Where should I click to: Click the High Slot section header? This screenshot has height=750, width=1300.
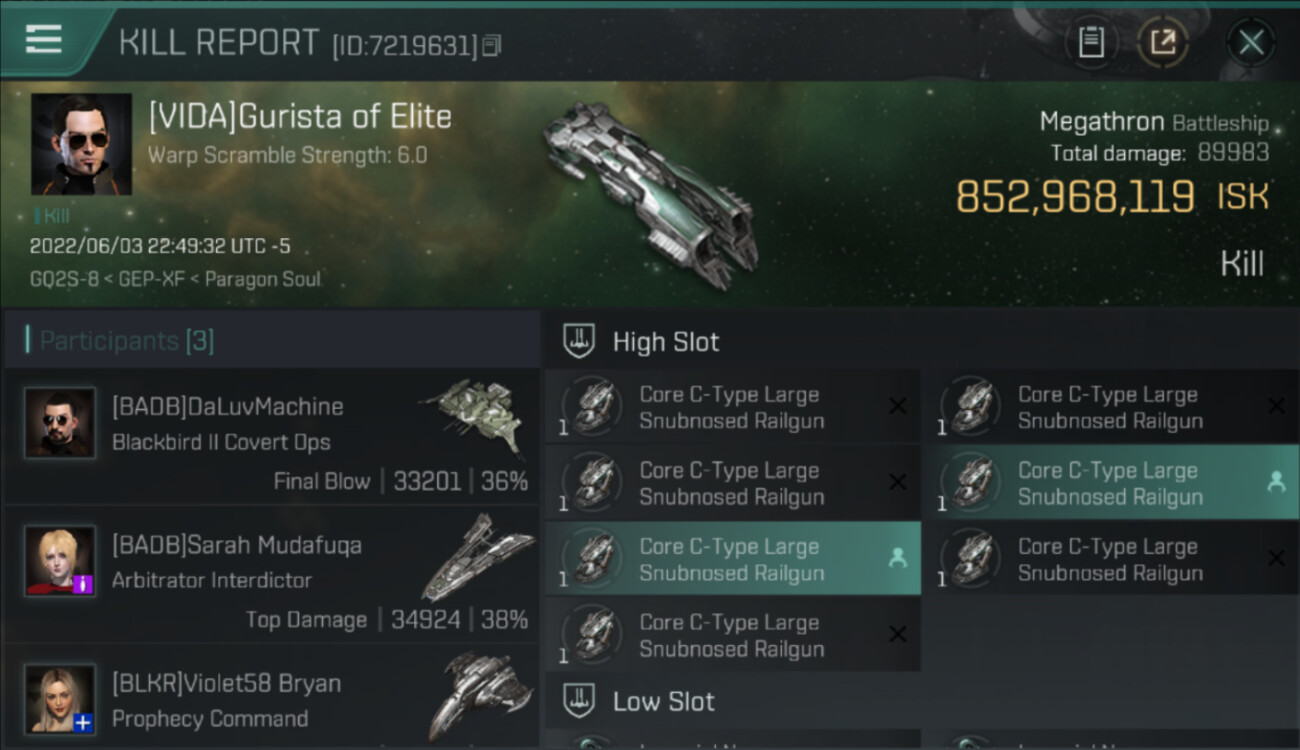click(x=665, y=342)
